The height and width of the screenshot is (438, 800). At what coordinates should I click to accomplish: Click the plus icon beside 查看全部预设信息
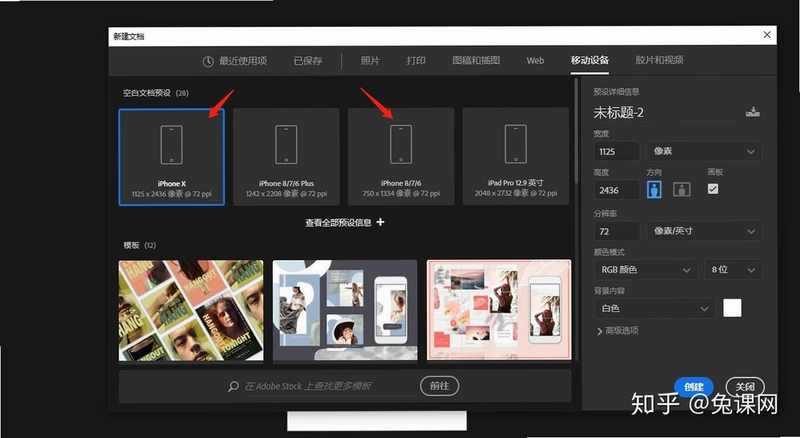(x=380, y=222)
